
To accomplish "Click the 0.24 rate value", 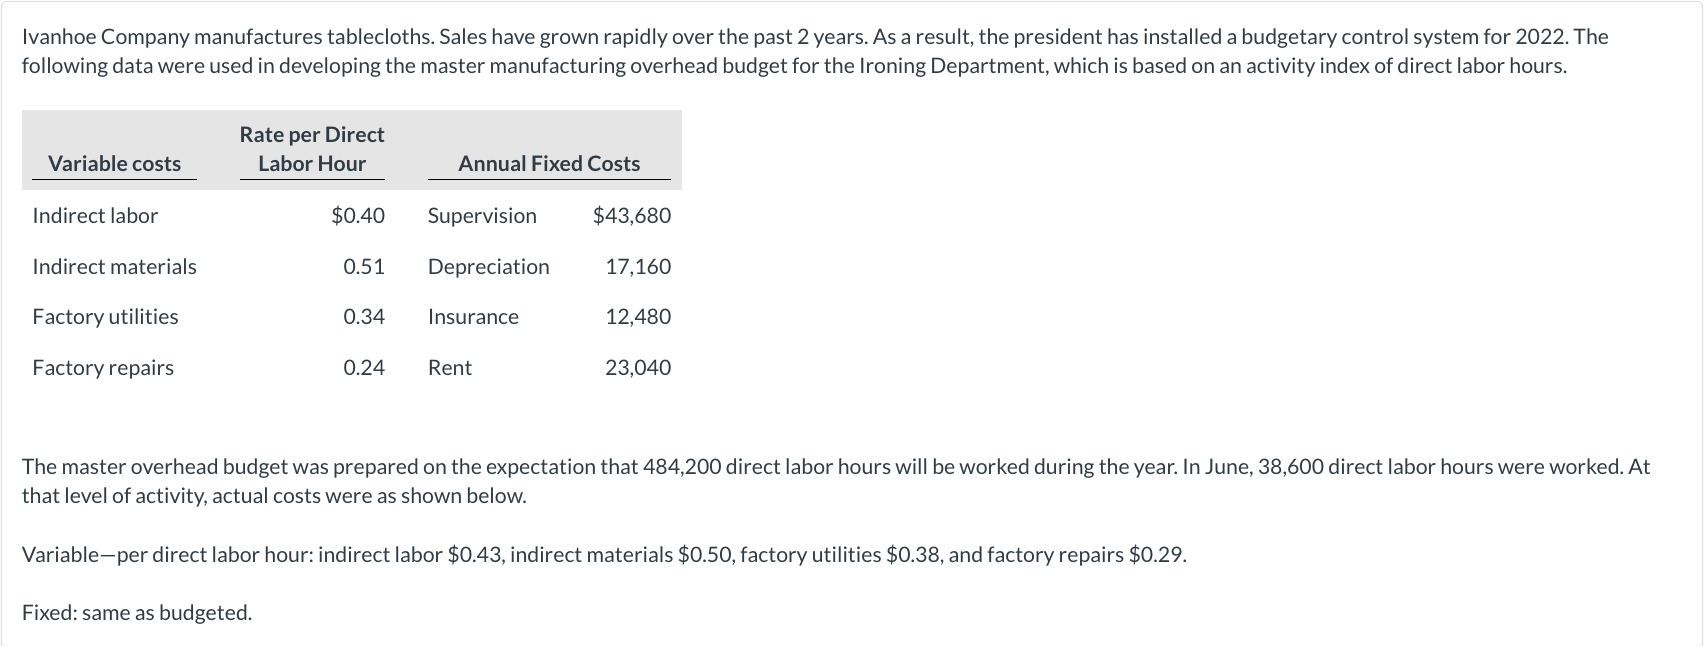I will click(x=363, y=367).
